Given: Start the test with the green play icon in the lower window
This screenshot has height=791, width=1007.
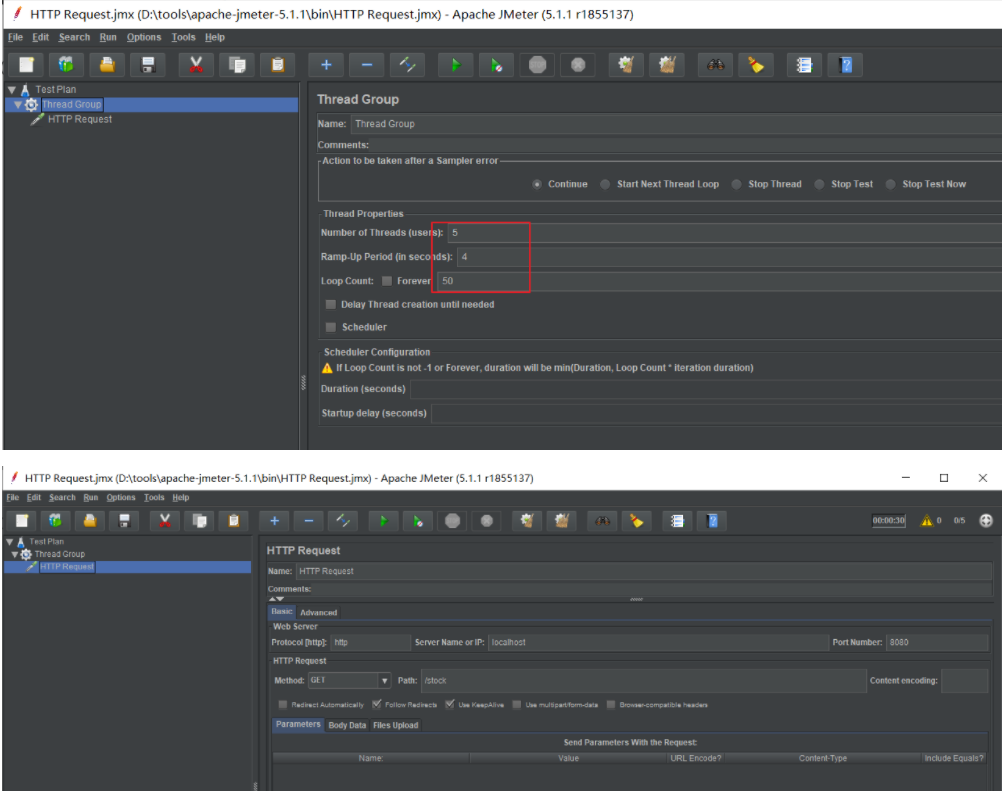Looking at the screenshot, I should pyautogui.click(x=383, y=521).
